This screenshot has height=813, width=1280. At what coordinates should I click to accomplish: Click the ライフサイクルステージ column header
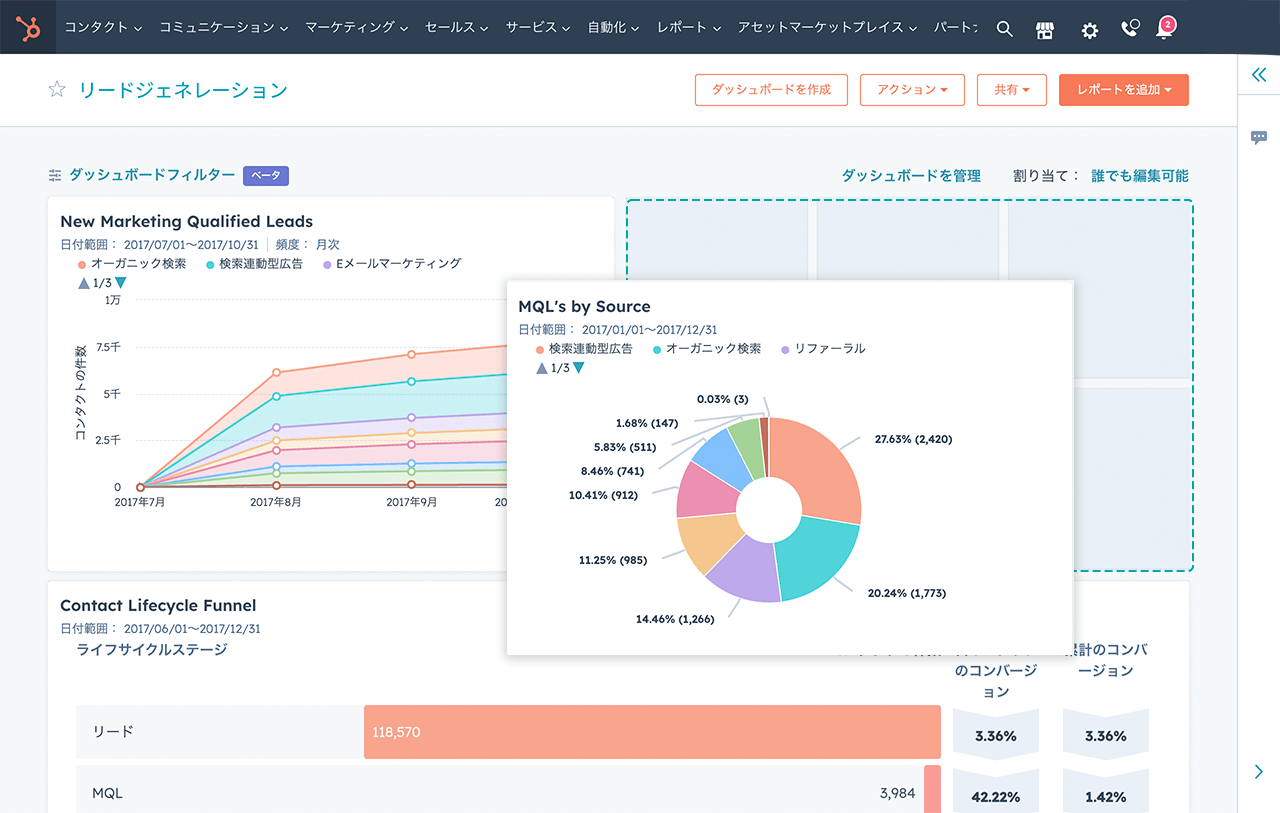(x=152, y=650)
